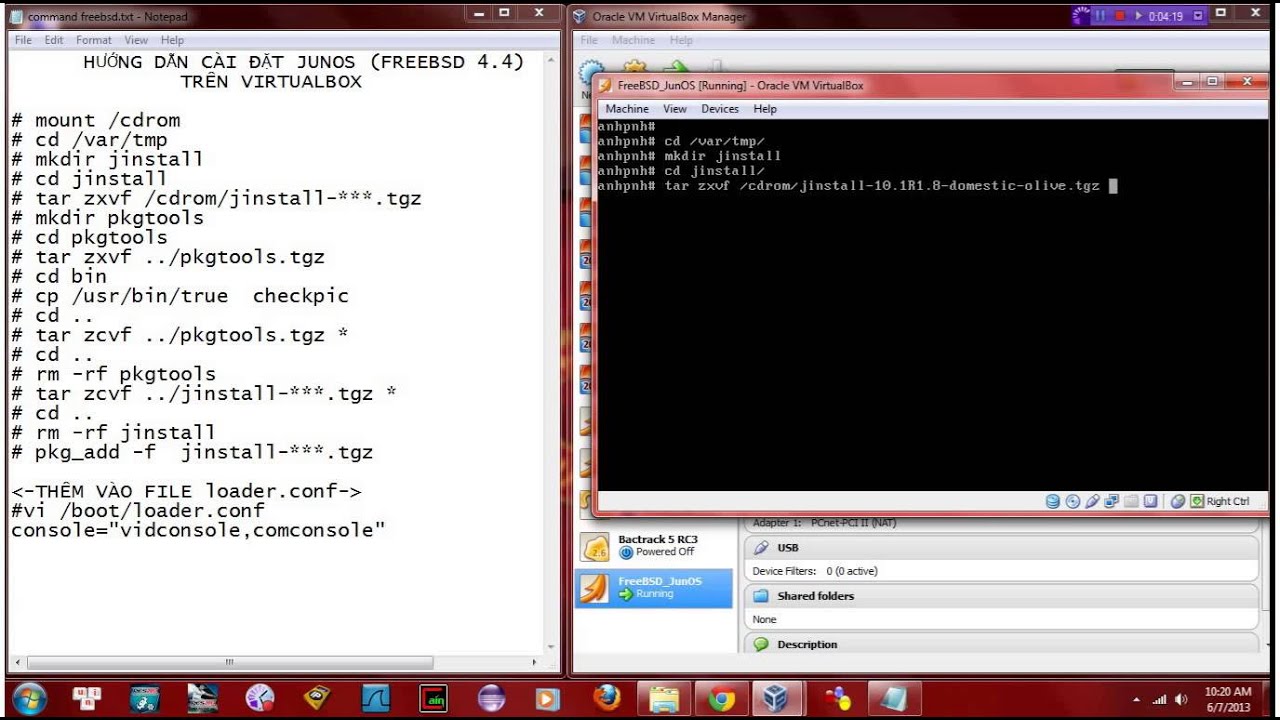Viewport: 1280px width, 720px height.
Task: Open the hard disk activity indicator in VM status bar
Action: click(1053, 501)
